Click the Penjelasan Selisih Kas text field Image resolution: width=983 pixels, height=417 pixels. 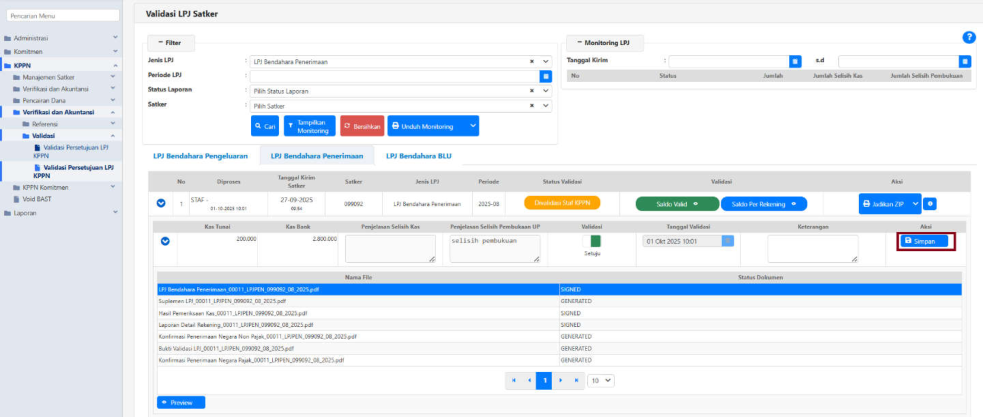(390, 248)
